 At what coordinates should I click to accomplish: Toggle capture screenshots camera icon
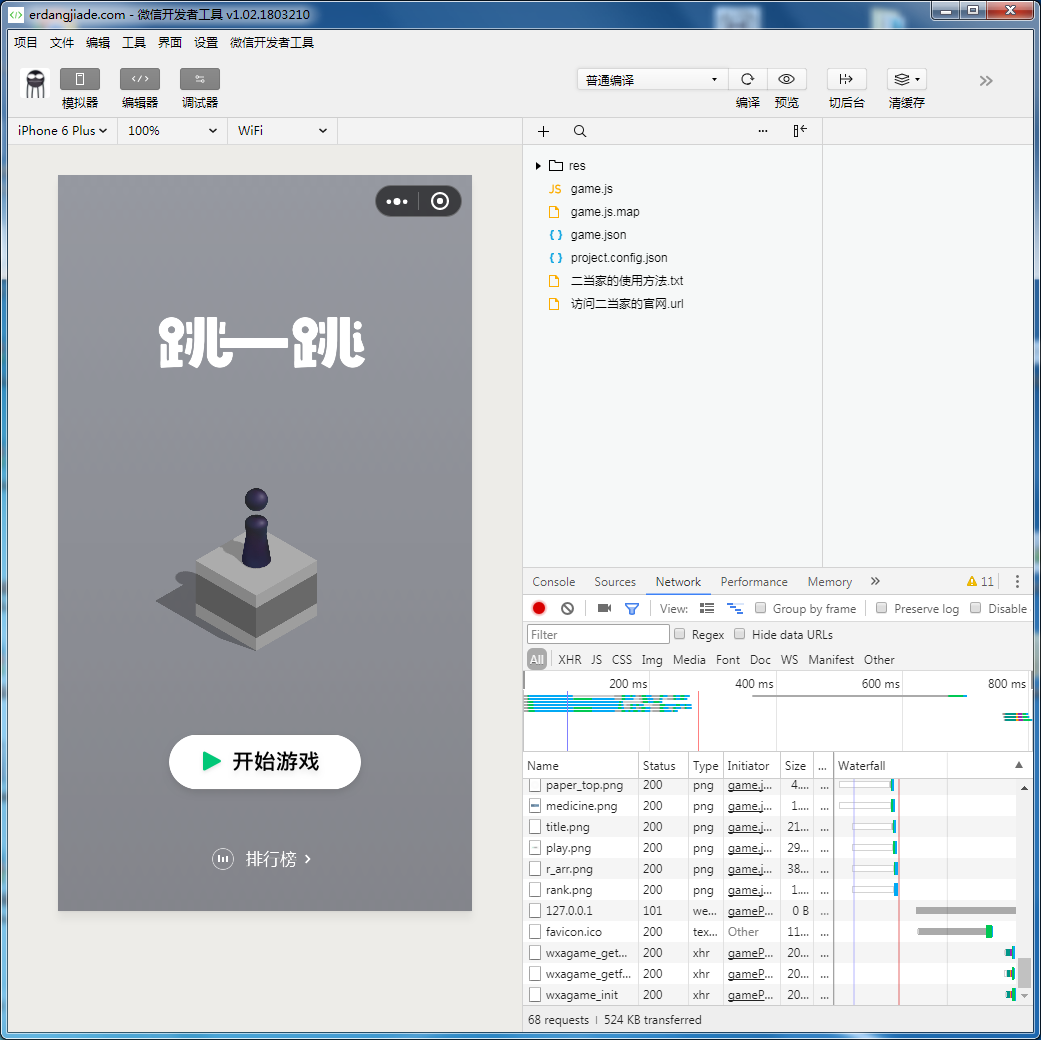(604, 608)
